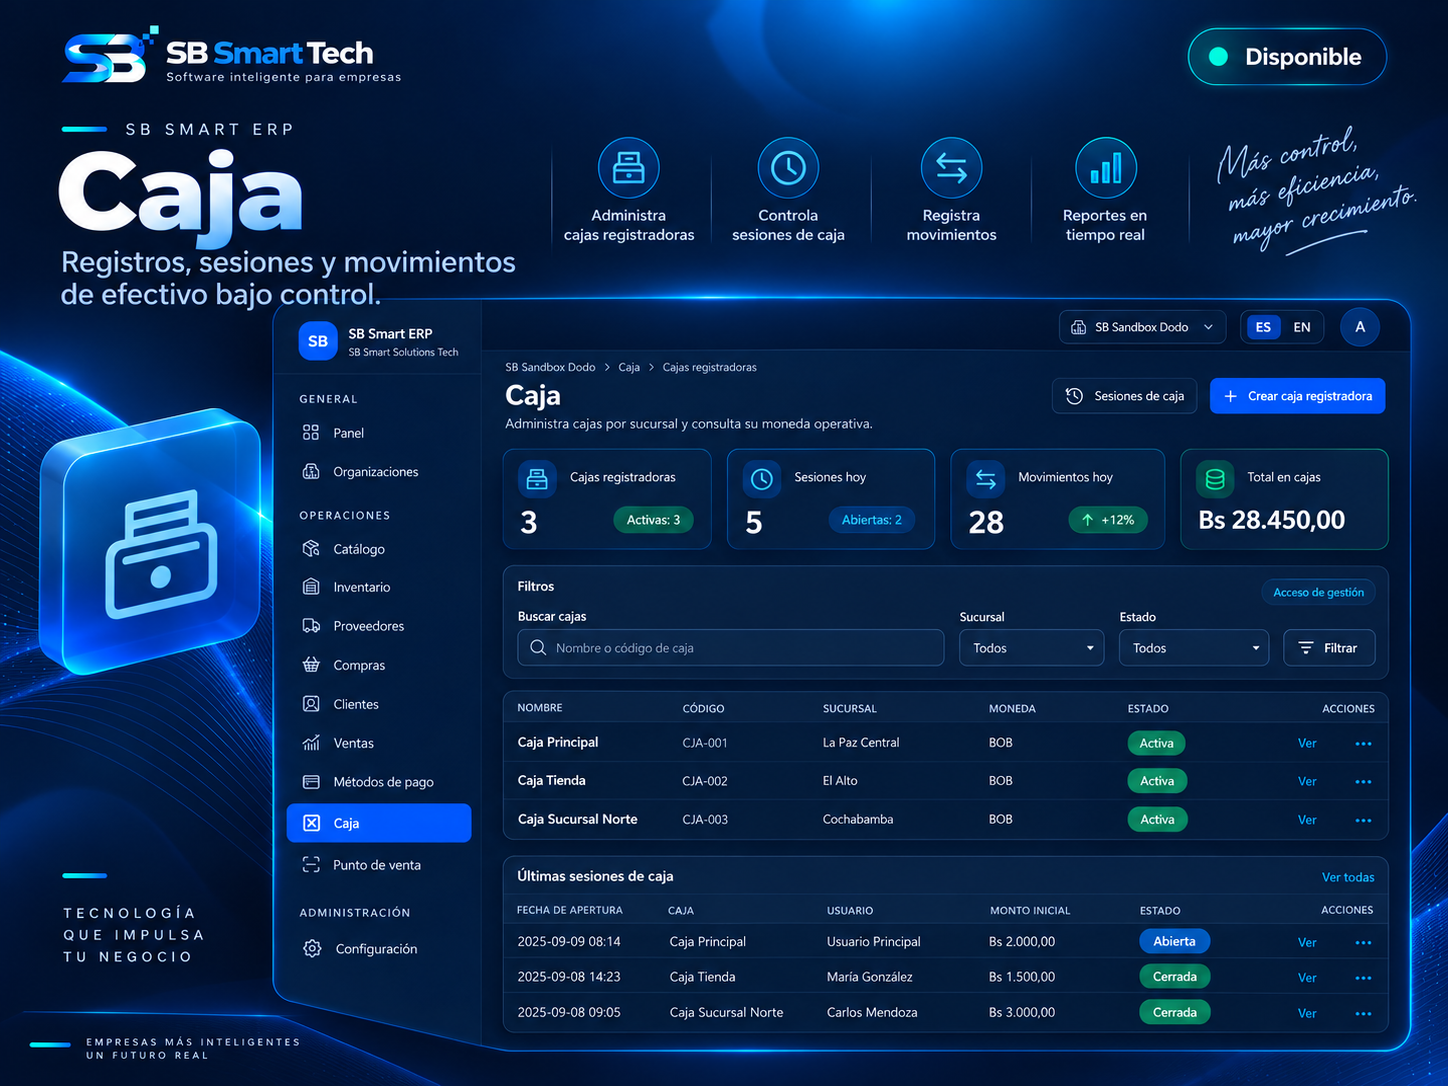
Task: Switch language to EN
Action: click(1302, 327)
